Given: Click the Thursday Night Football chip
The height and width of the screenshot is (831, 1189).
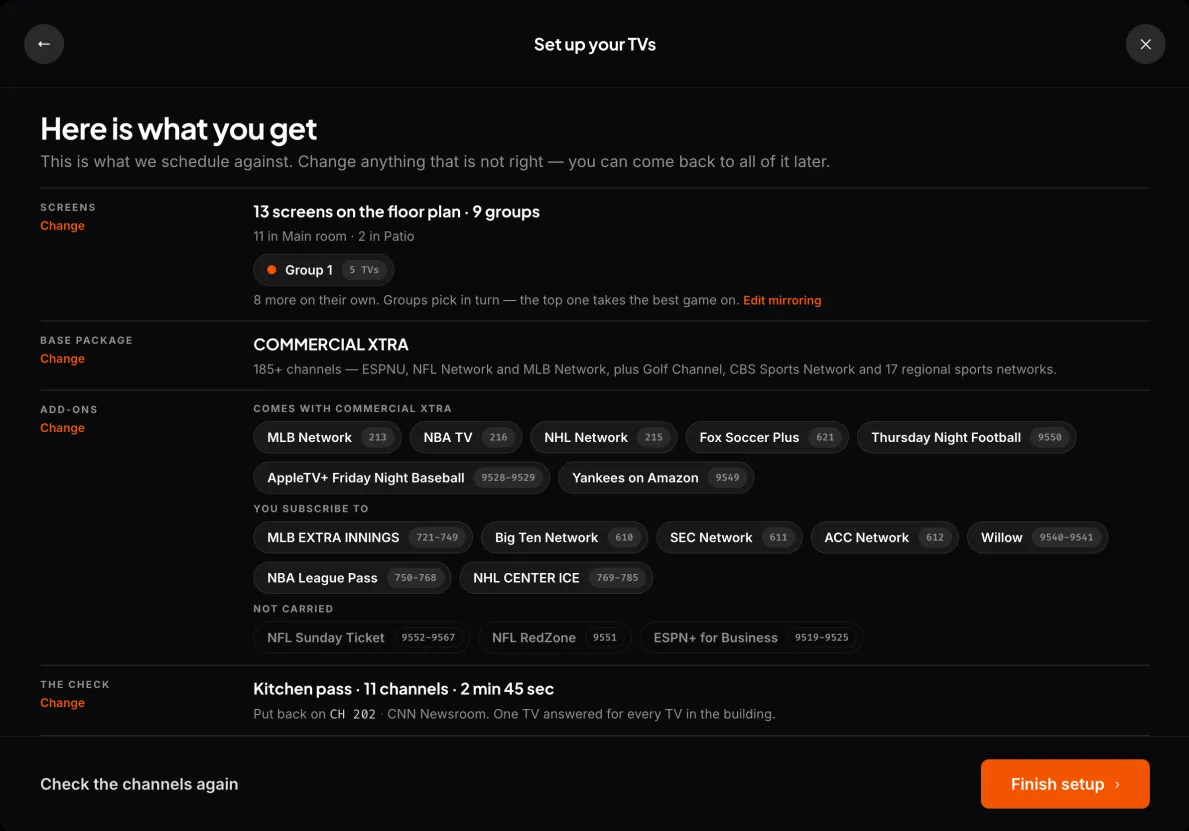Looking at the screenshot, I should (966, 437).
